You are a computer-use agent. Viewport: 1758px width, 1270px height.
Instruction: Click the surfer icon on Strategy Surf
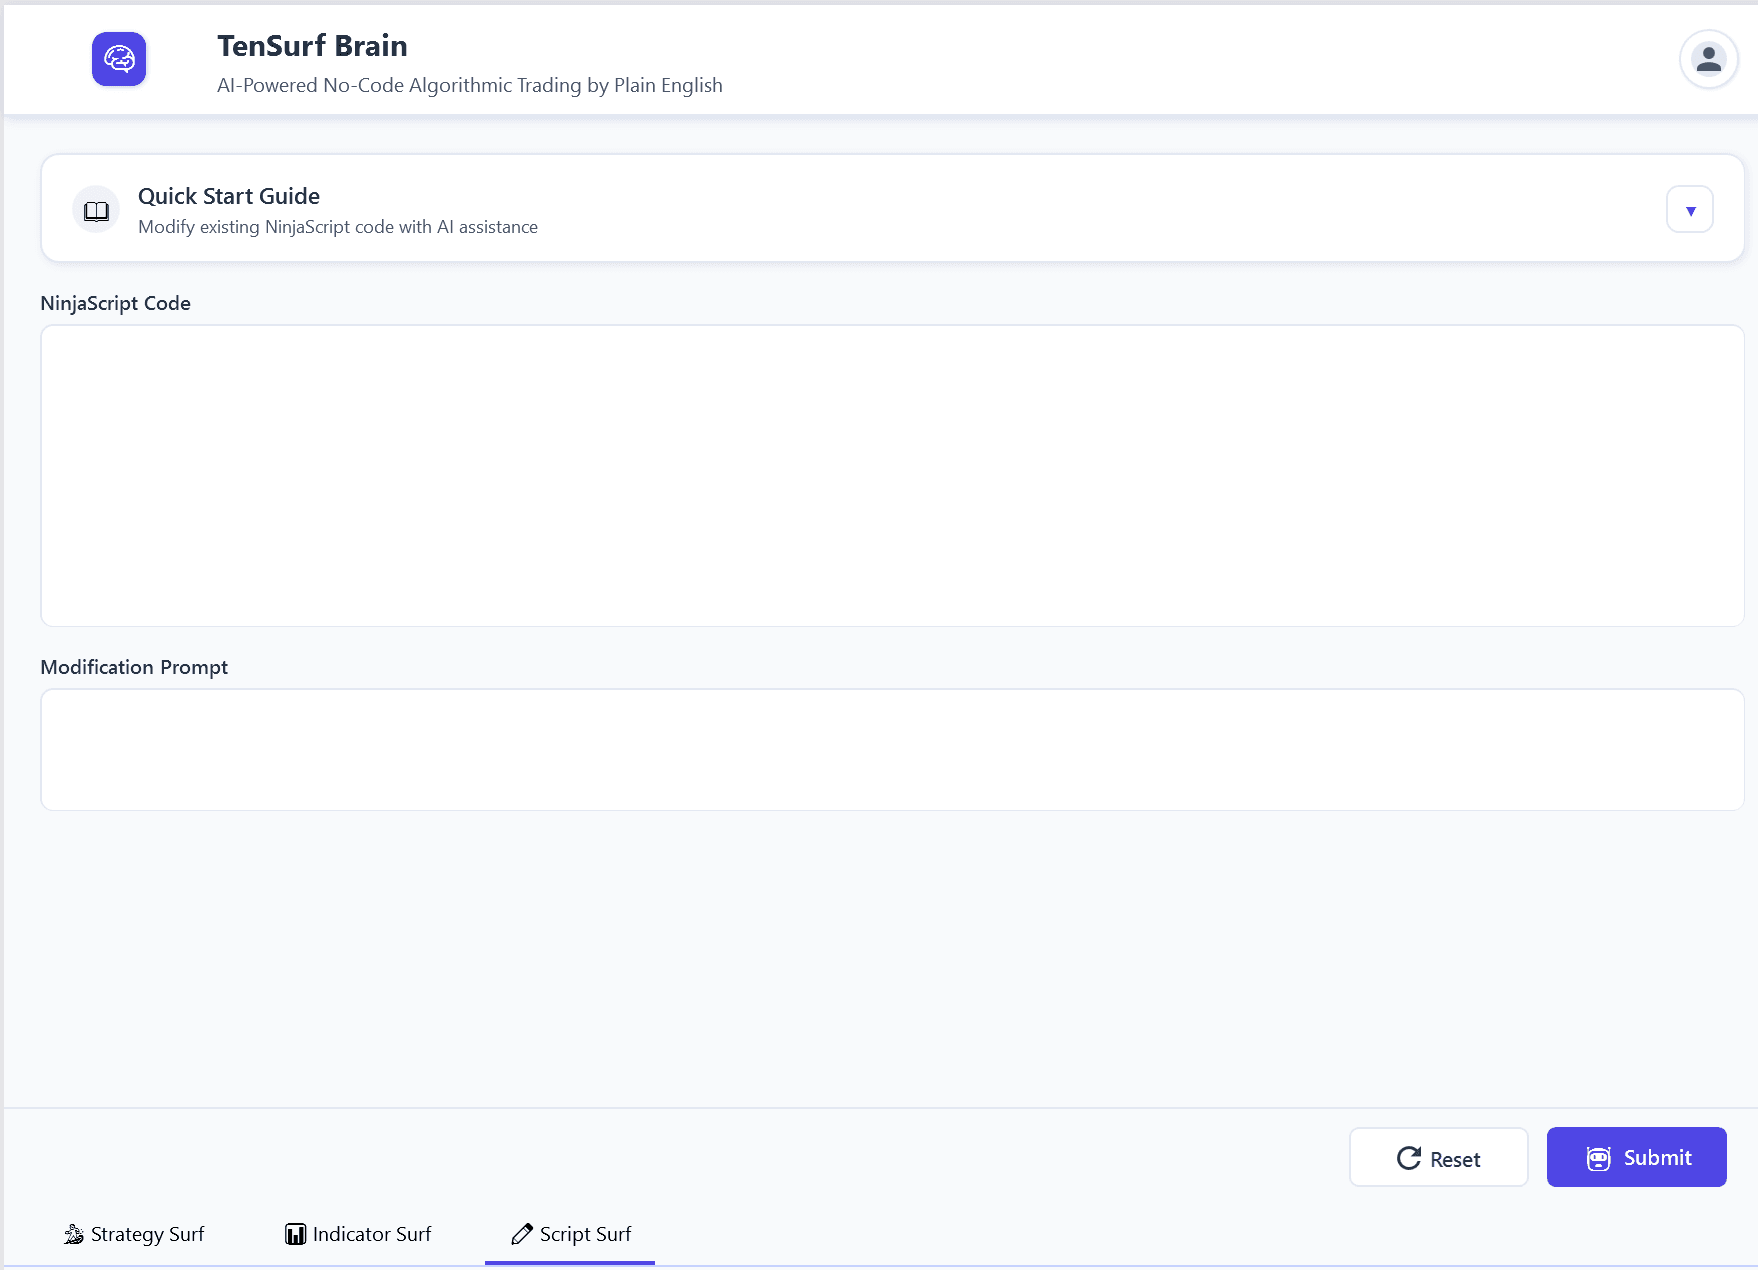tap(74, 1234)
